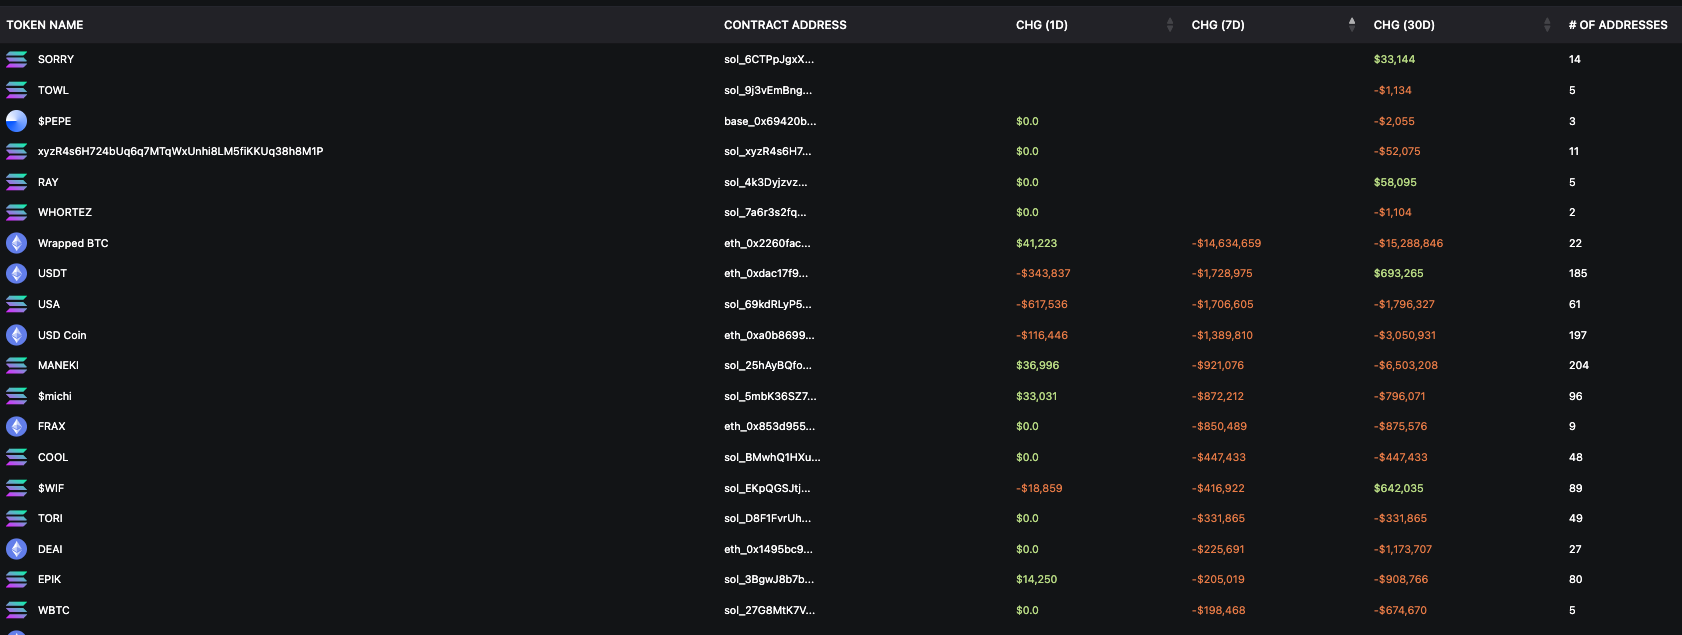Screen dimensions: 1682x635
Task: Click the Solana icon beside MANEKI
Action: (x=17, y=366)
